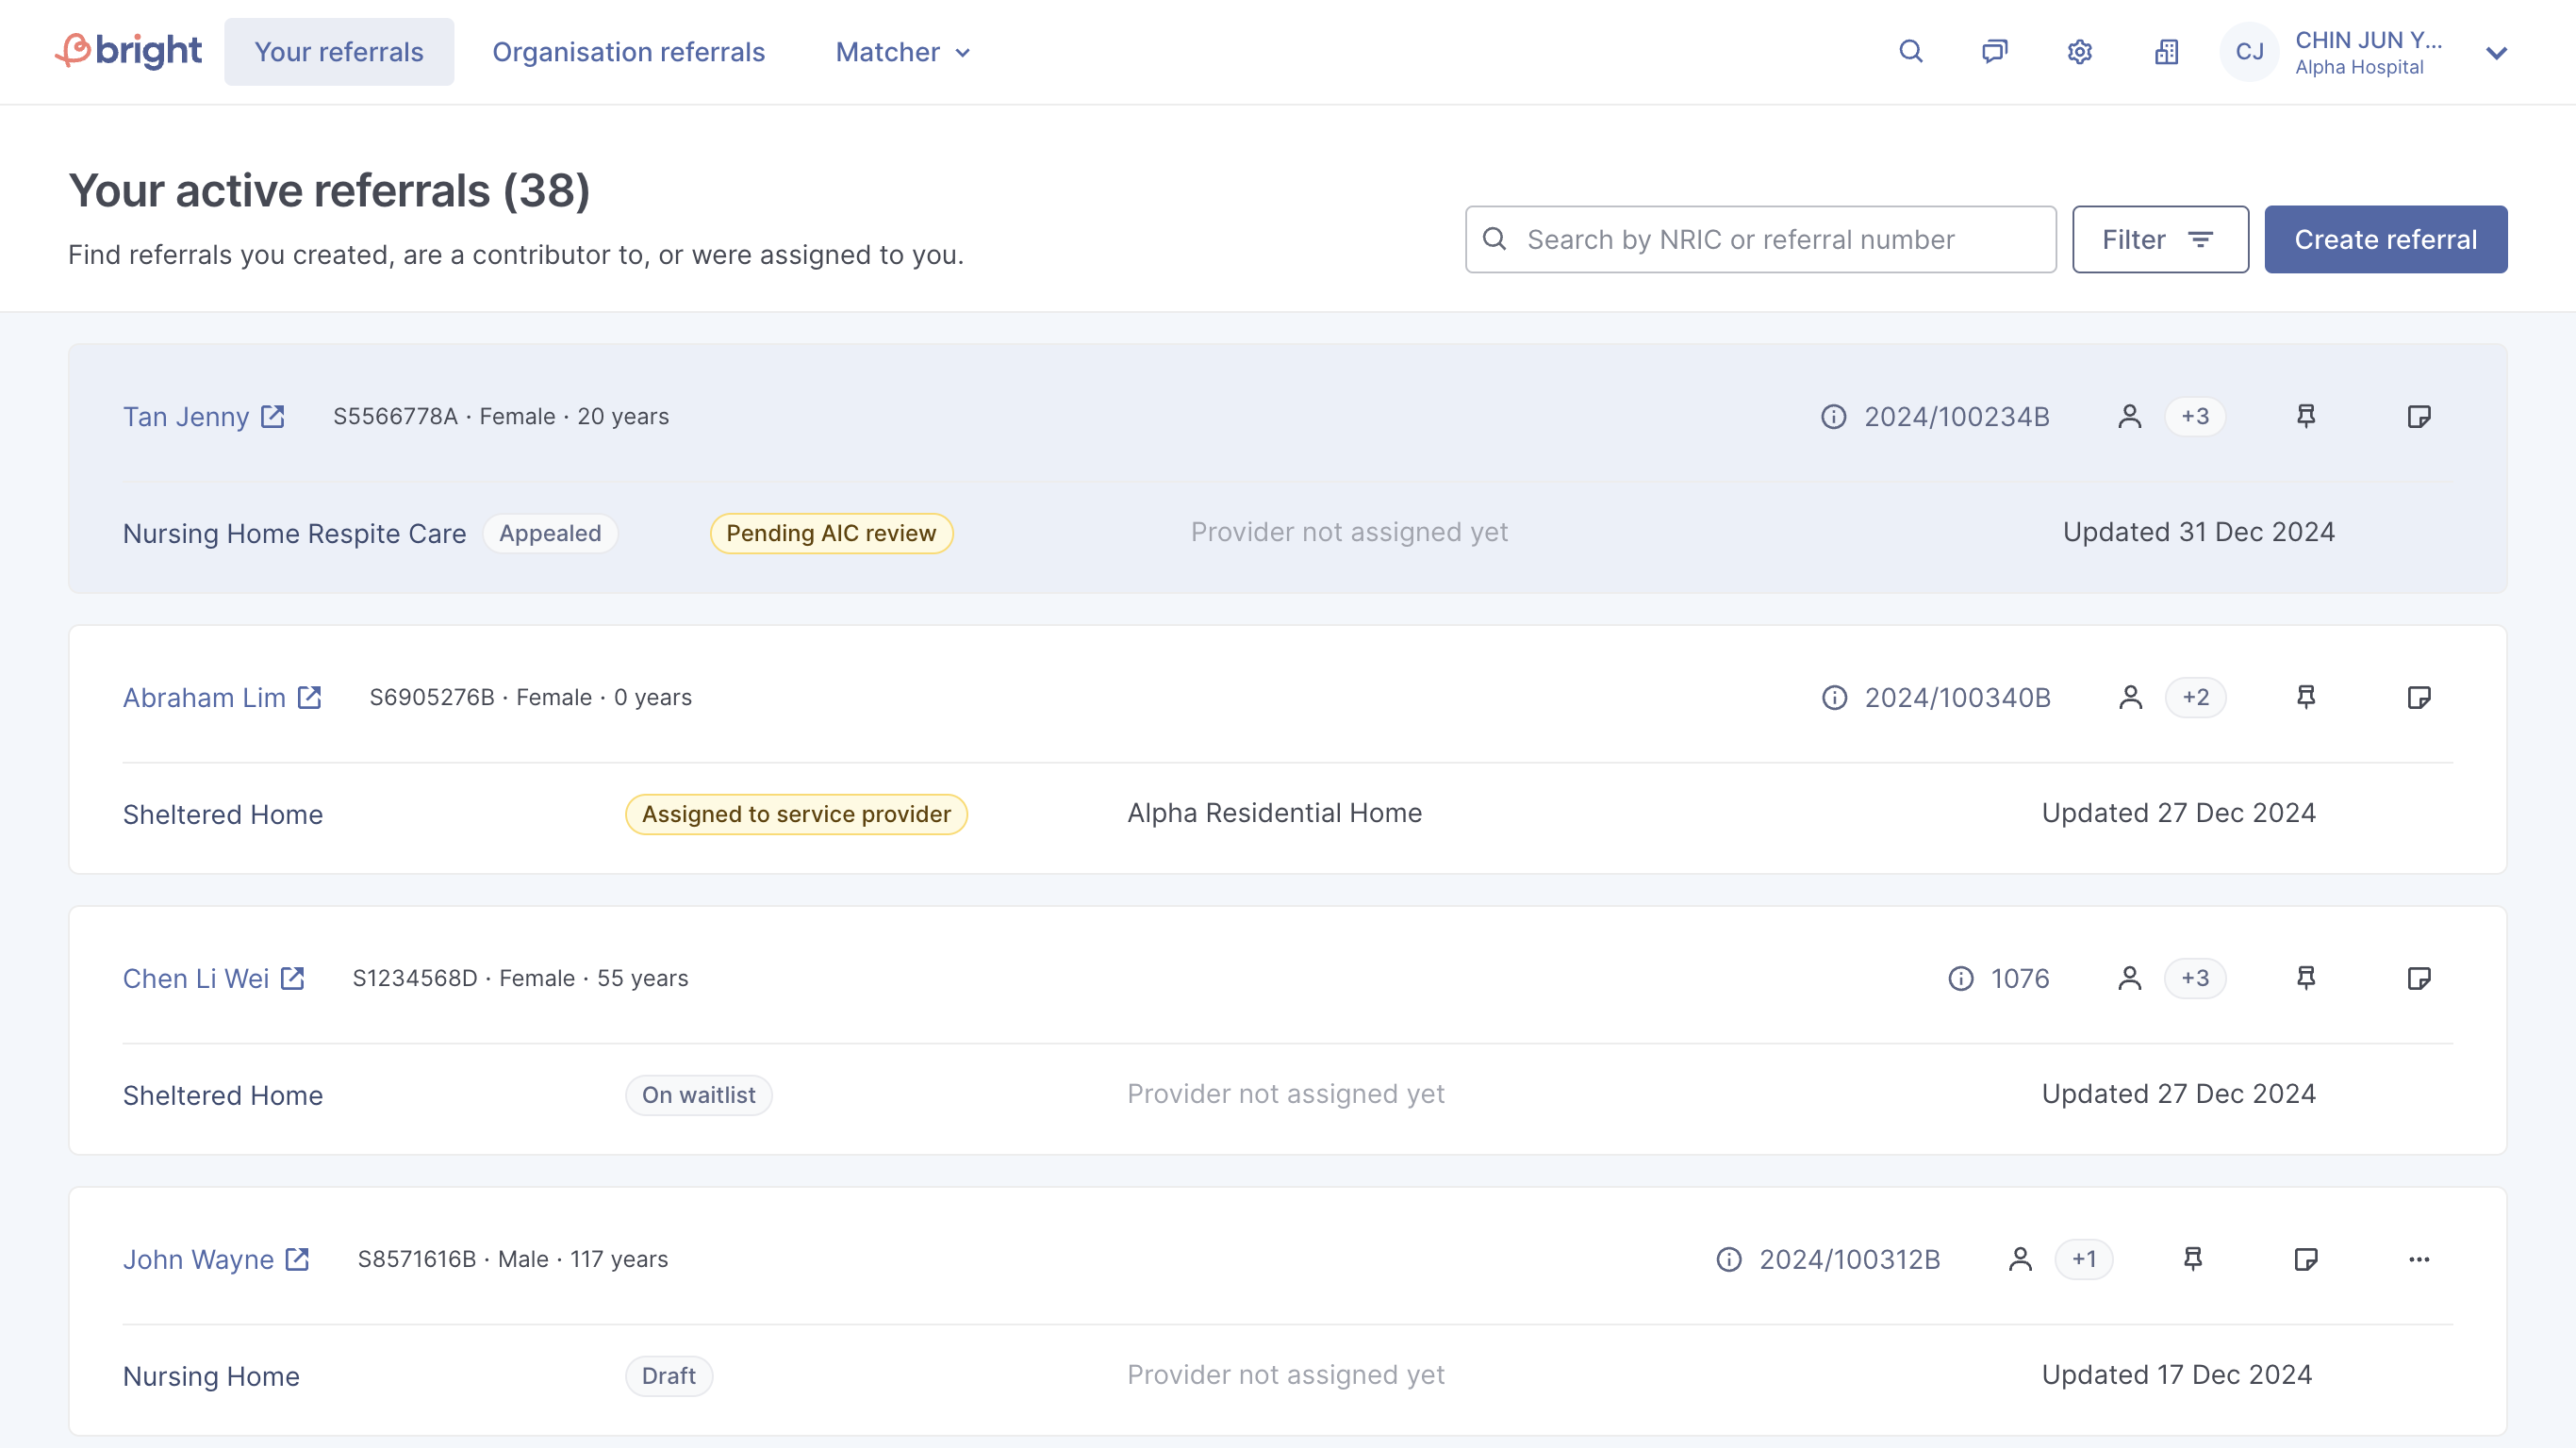Pin Tan Jenny's referral
The width and height of the screenshot is (2576, 1448).
click(2306, 416)
